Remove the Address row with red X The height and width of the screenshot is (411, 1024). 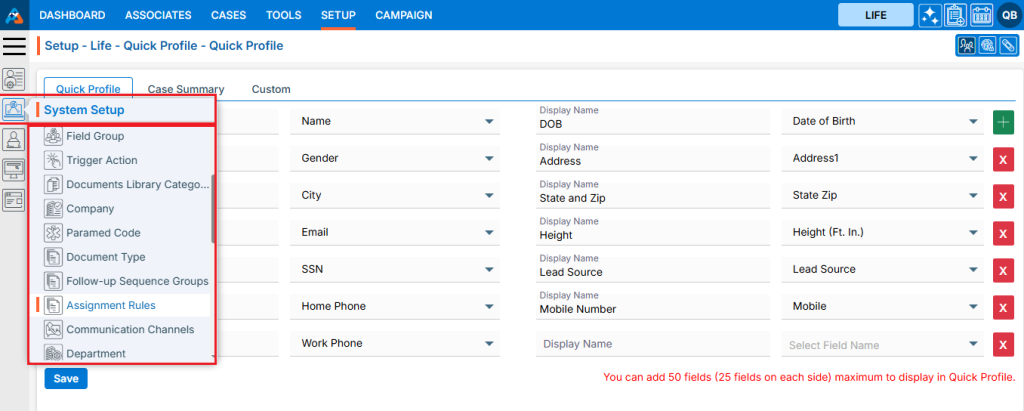click(1002, 159)
